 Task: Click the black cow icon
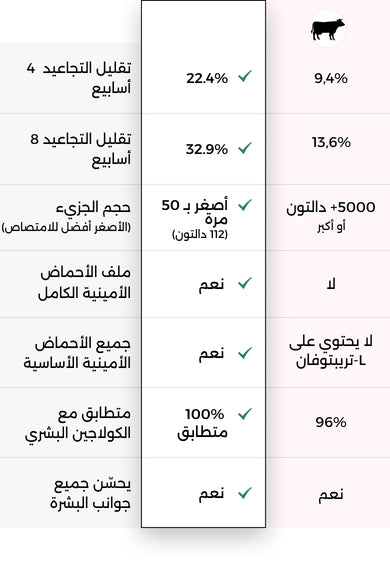pyautogui.click(x=328, y=29)
